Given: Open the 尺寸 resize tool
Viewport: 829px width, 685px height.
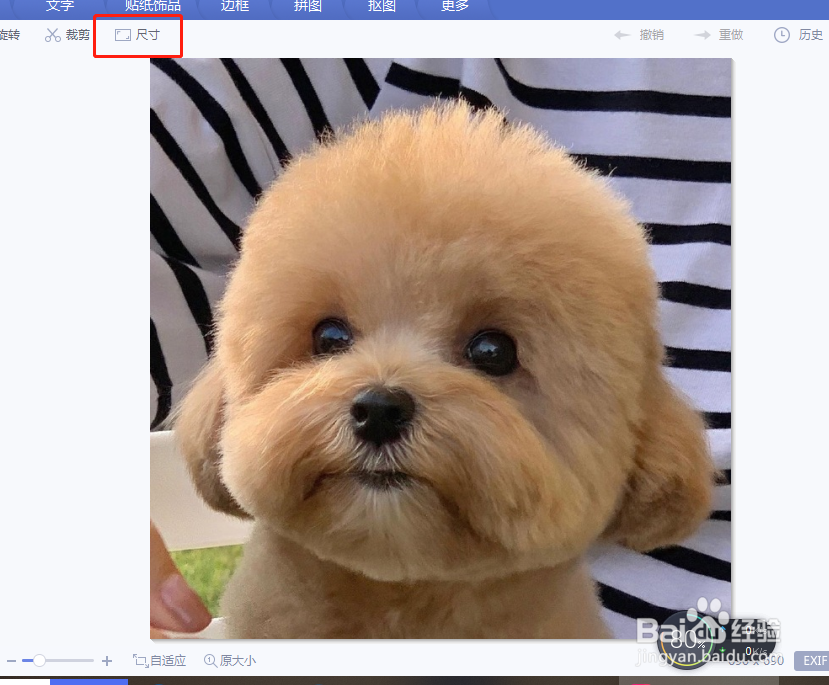Looking at the screenshot, I should click(x=137, y=35).
